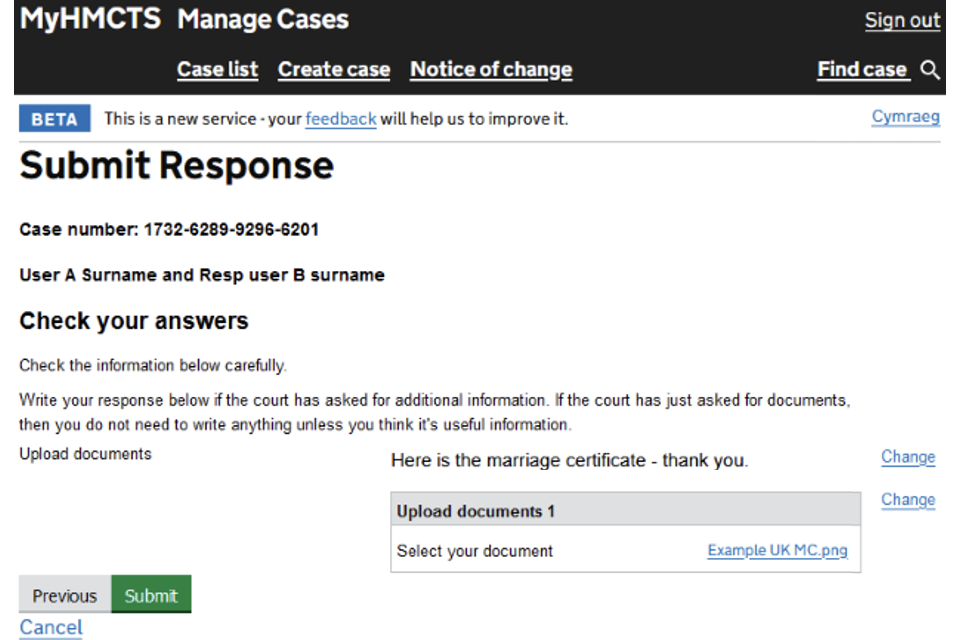960x640 pixels.
Task: Open the feedback link
Action: coord(341,119)
